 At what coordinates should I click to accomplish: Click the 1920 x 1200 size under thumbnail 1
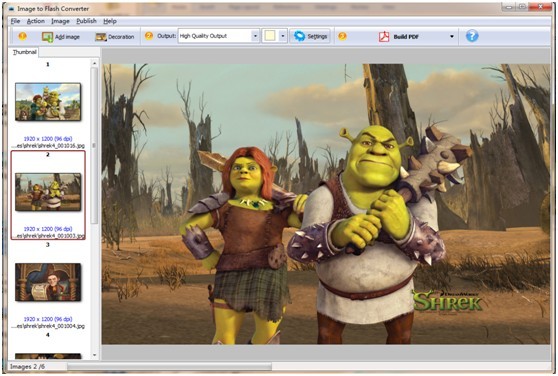pyautogui.click(x=48, y=139)
